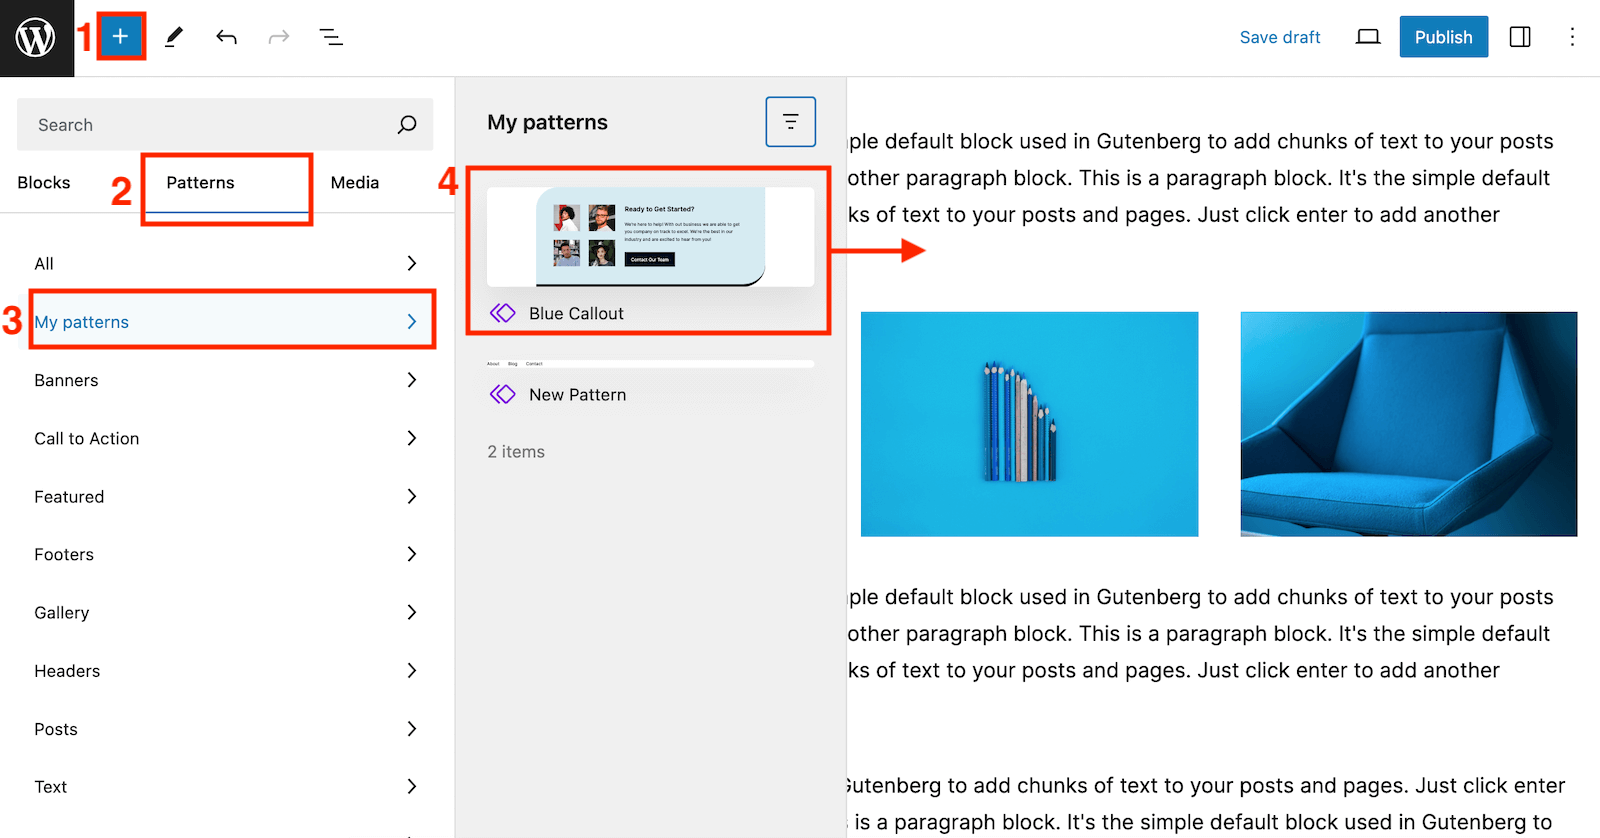Expand the Text category
The image size is (1600, 838).
[x=227, y=787]
